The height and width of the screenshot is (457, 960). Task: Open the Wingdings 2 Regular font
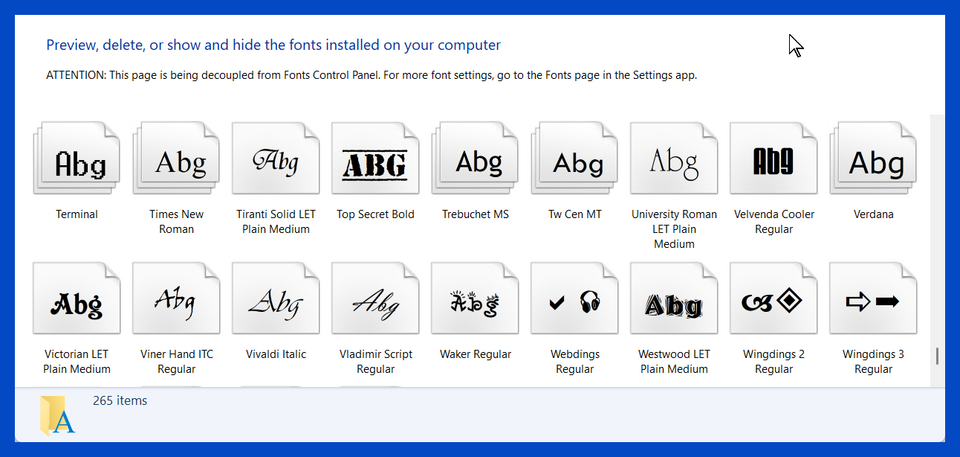(773, 301)
